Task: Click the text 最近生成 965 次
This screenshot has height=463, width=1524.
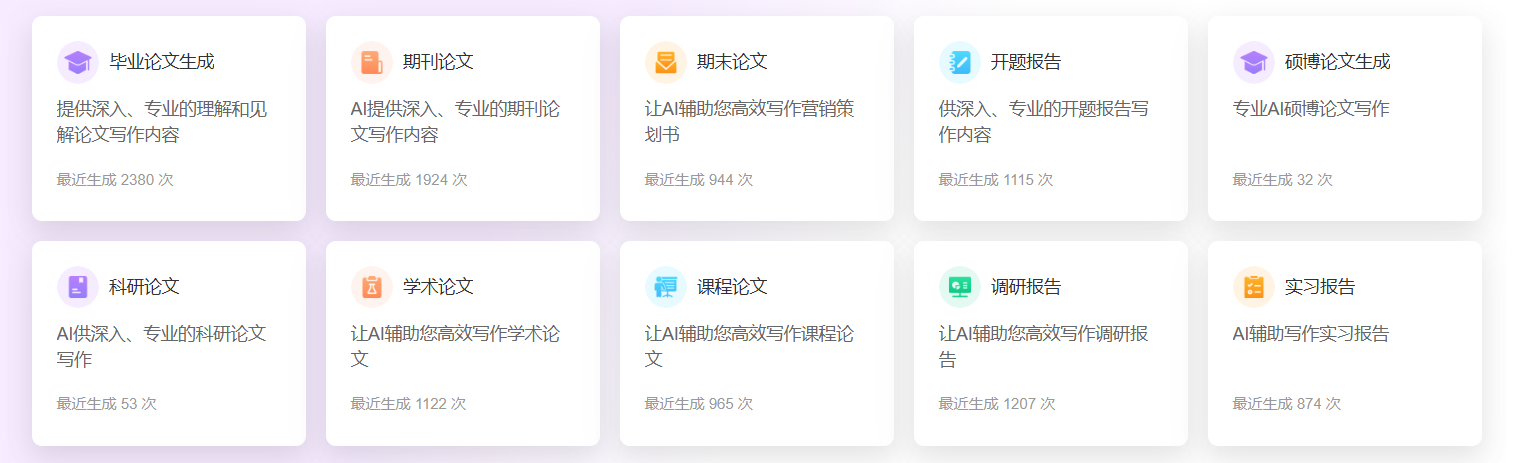Action: click(x=699, y=404)
